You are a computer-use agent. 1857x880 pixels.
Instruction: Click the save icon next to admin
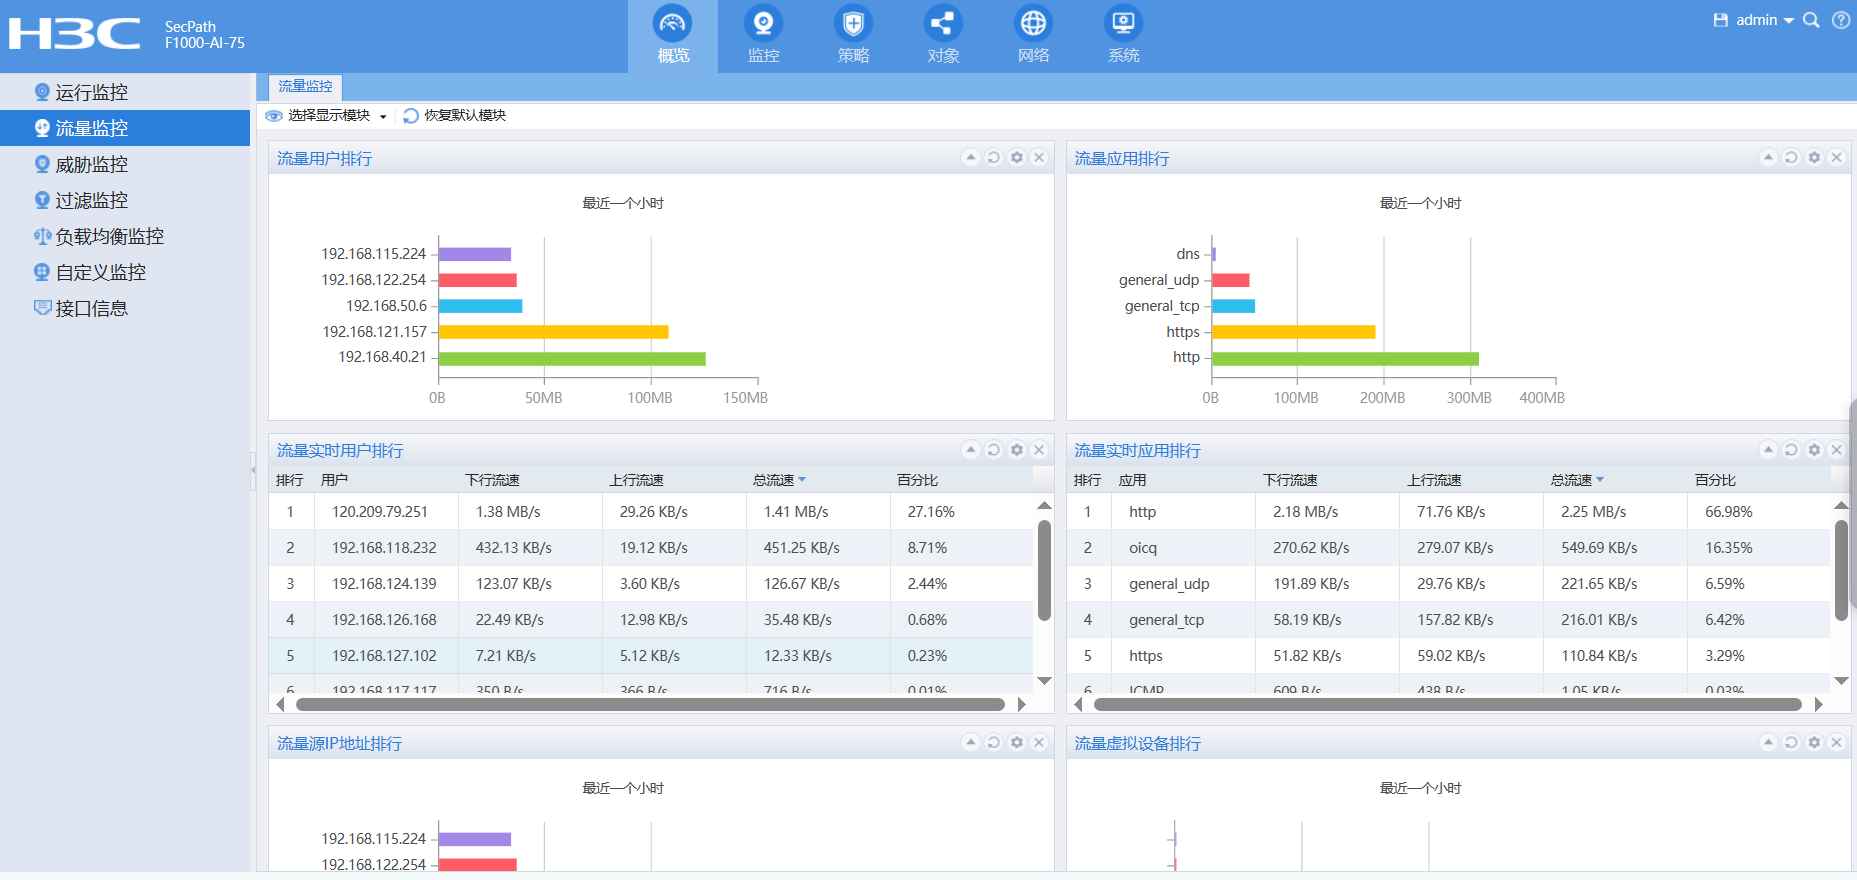point(1720,20)
